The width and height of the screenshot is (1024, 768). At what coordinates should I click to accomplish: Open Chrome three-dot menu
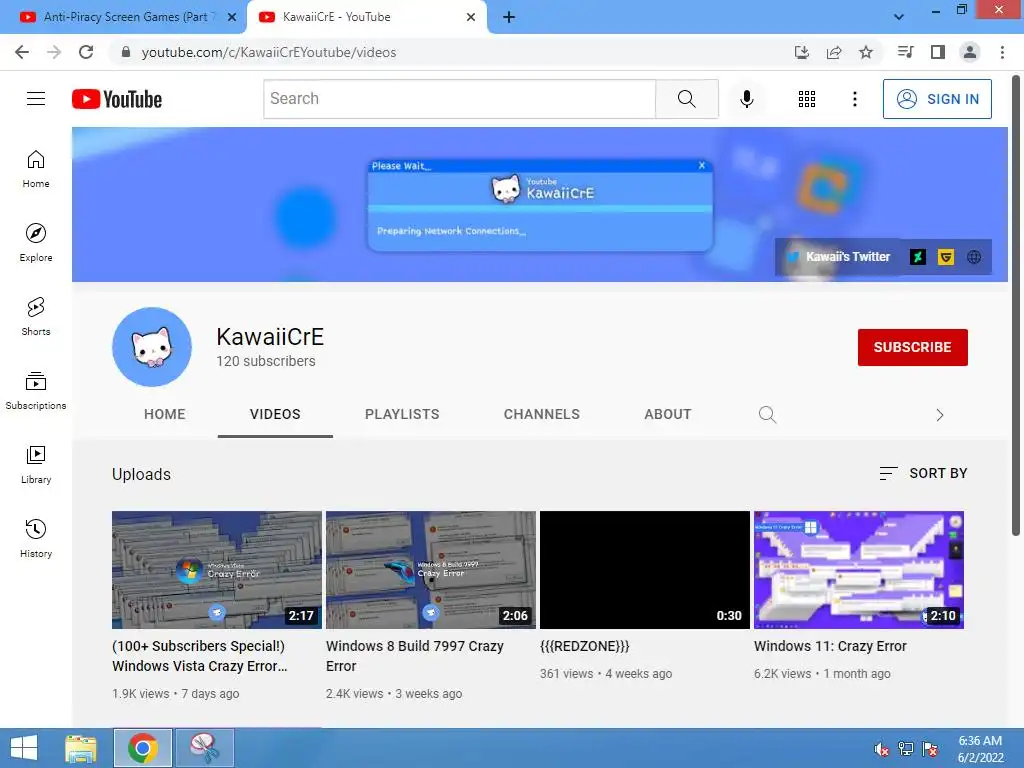pos(1002,52)
